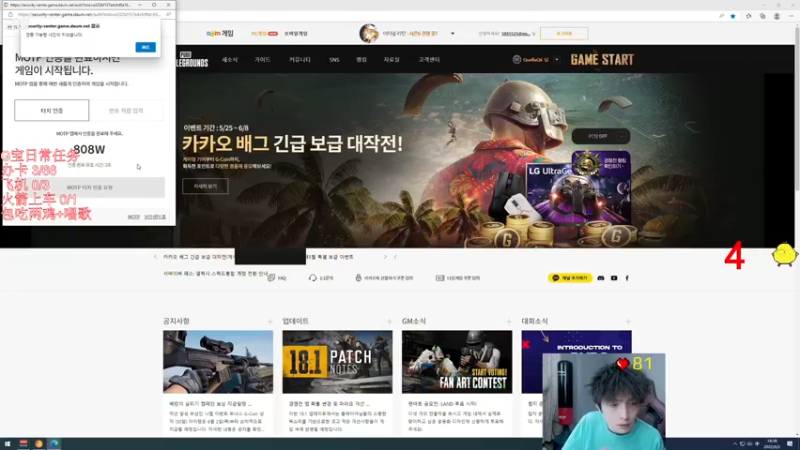Expand the game selector dropdown arrow in header
Viewport: 800px width, 450px height.
(x=453, y=34)
